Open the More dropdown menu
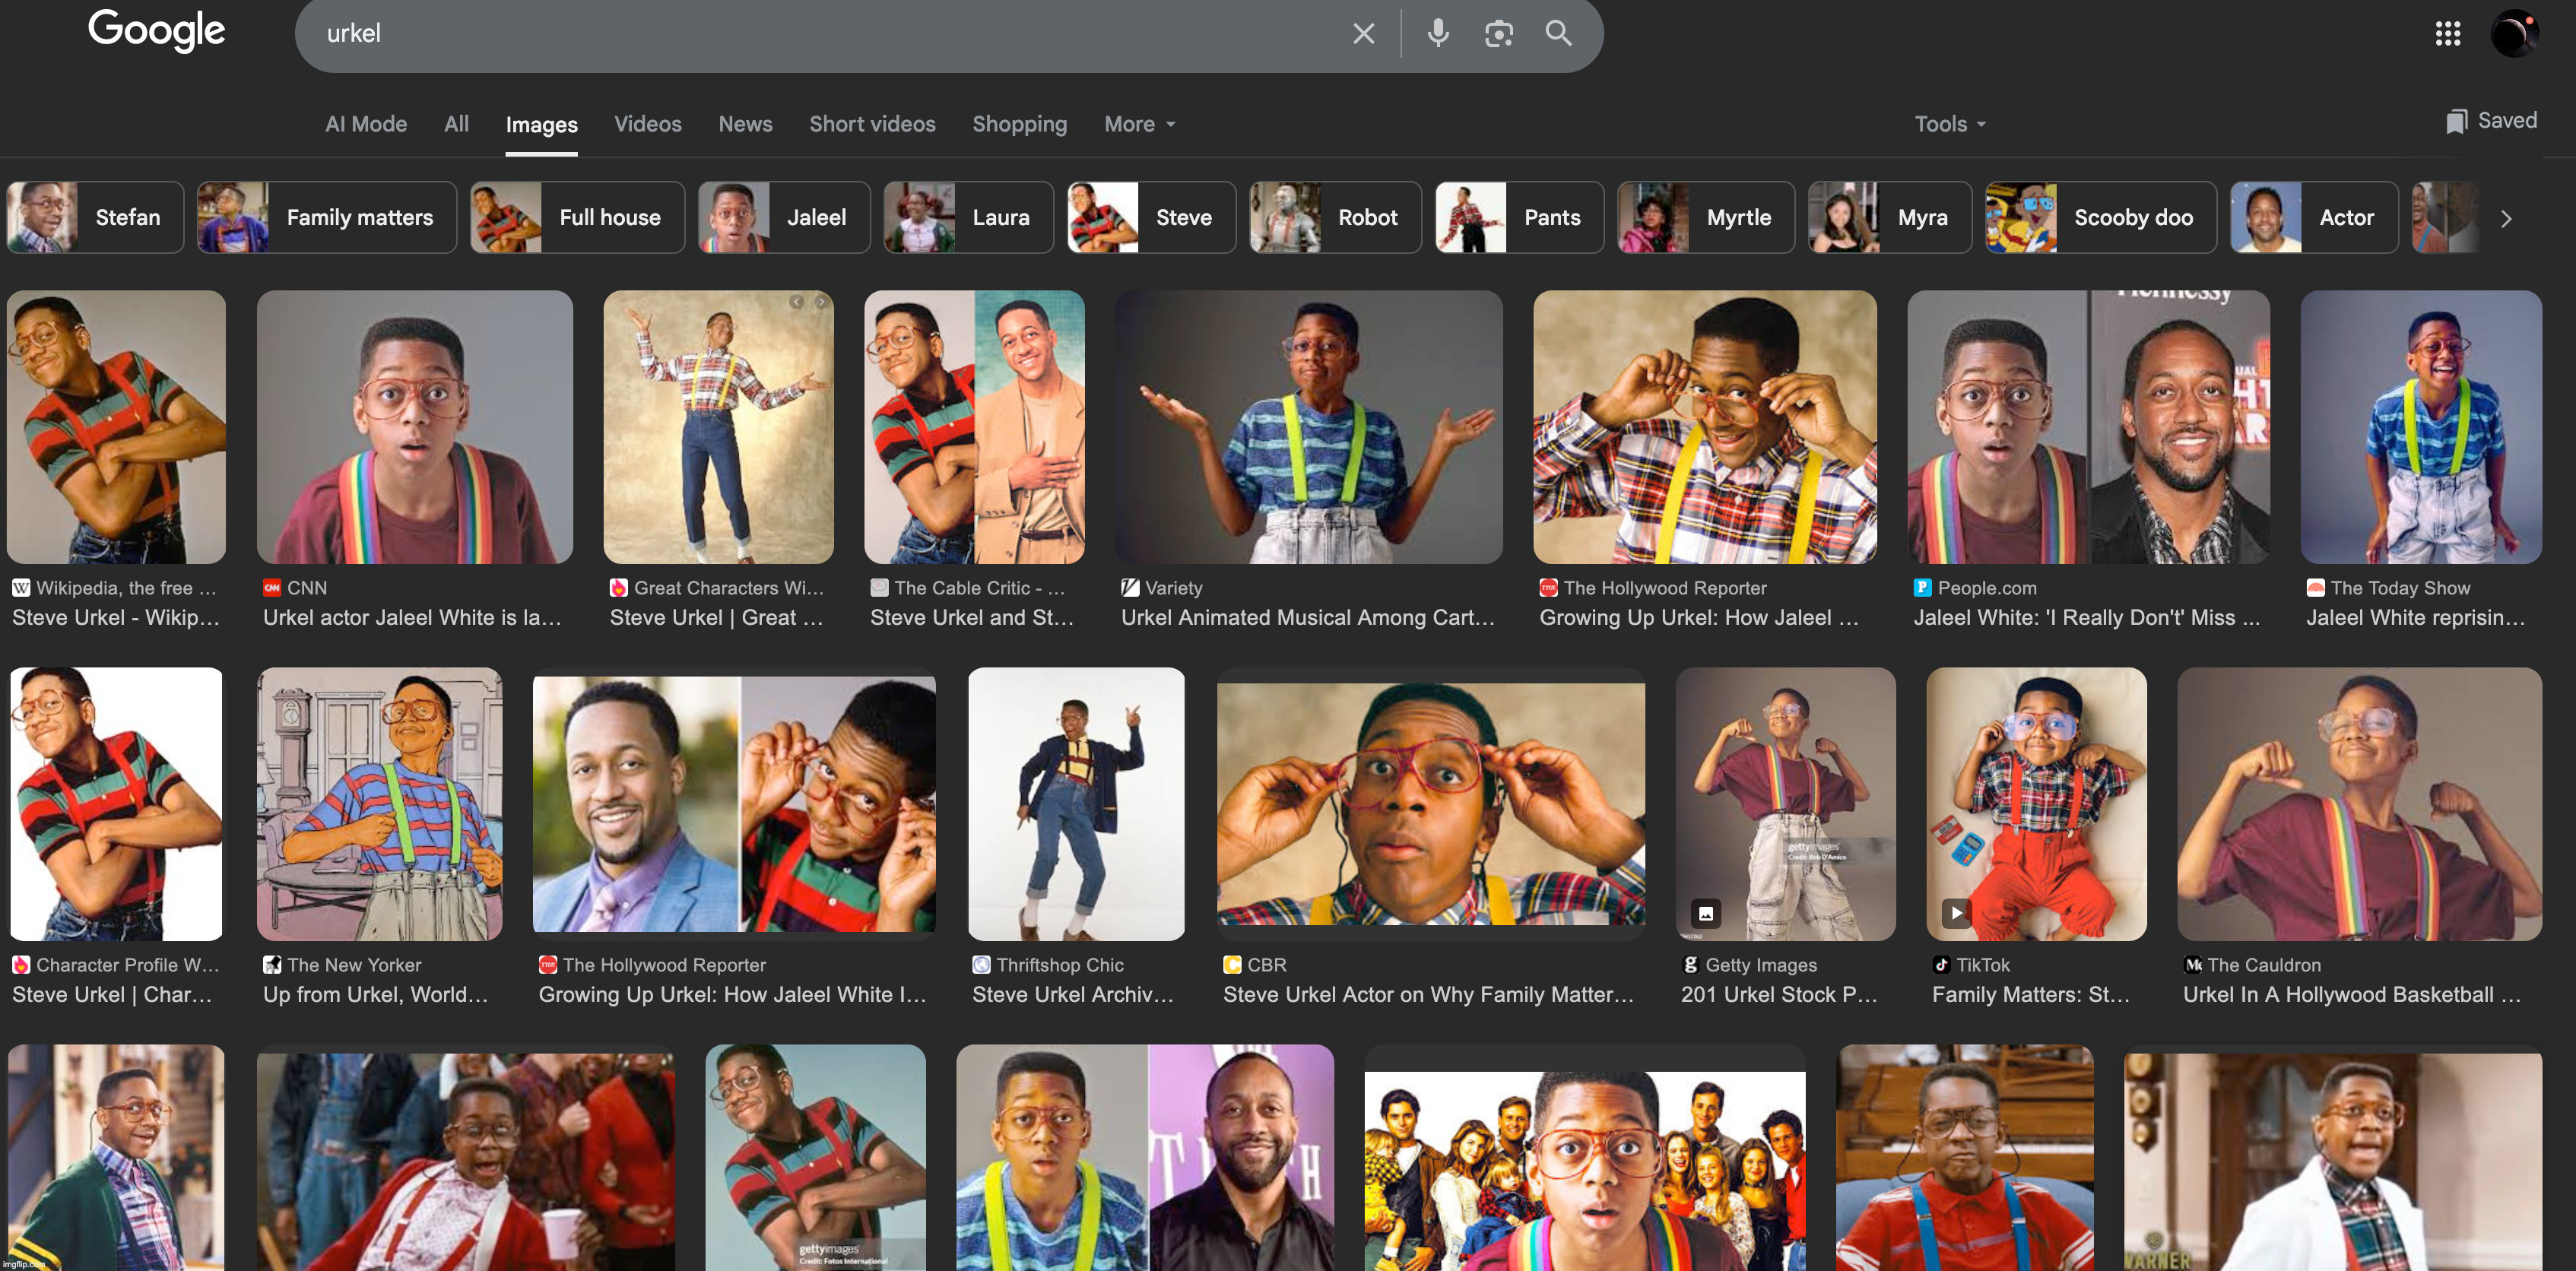This screenshot has height=1271, width=2576. pos(1139,124)
